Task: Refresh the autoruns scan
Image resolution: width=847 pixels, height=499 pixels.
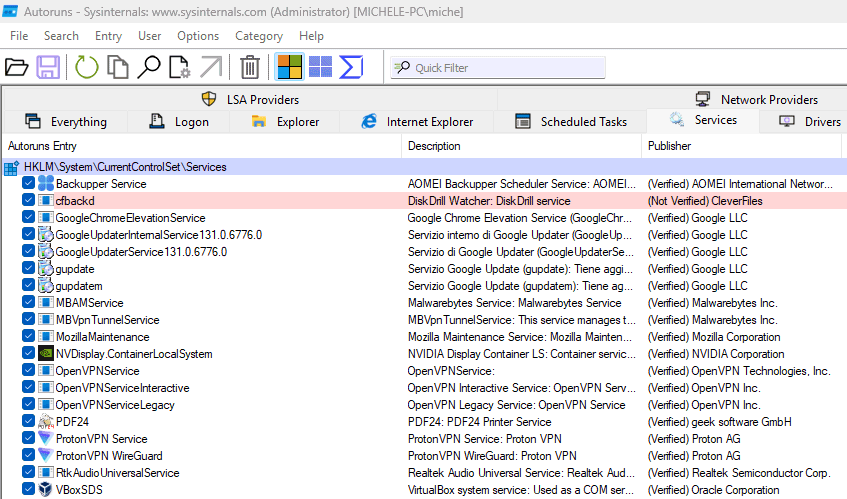Action: (86, 68)
